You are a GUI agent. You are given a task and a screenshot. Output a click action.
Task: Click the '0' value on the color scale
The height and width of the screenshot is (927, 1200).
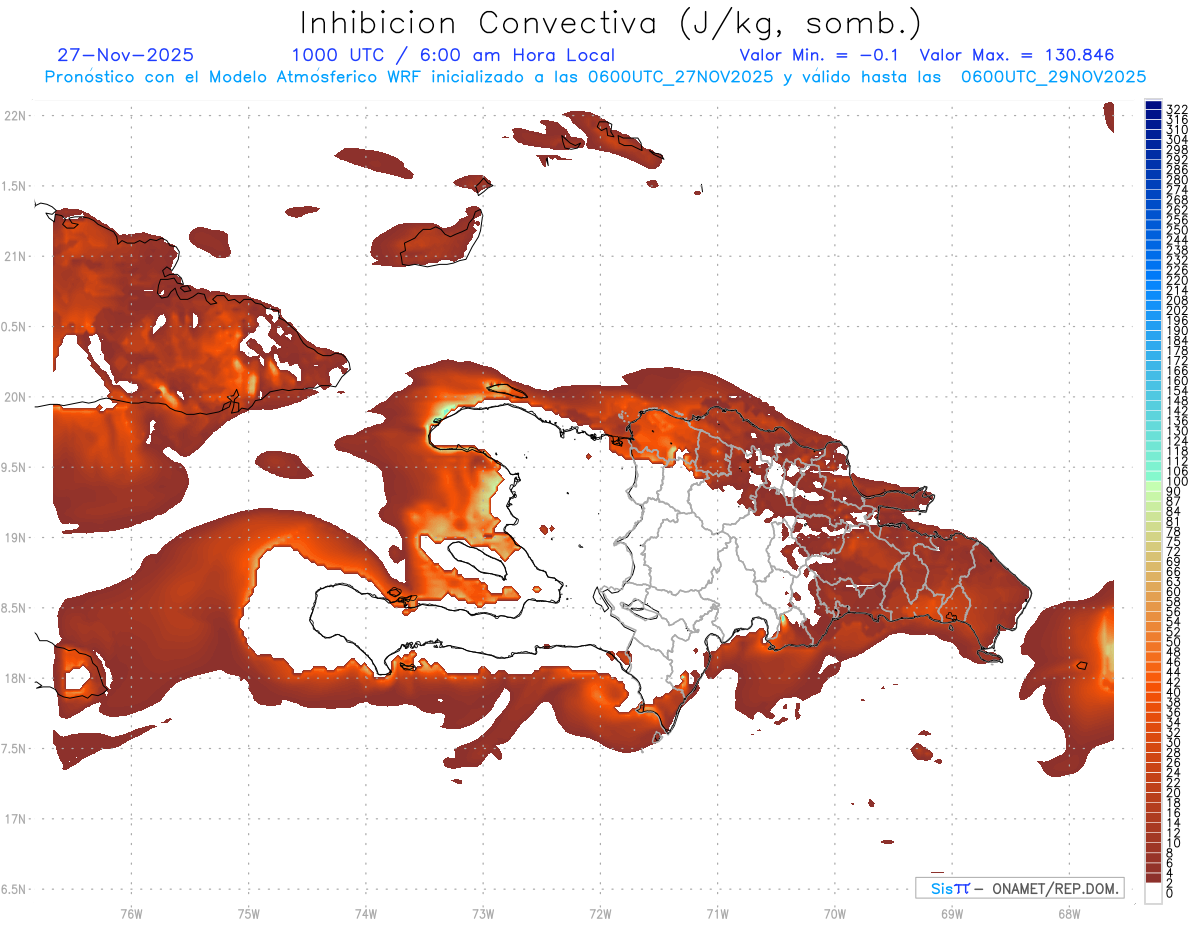point(1171,893)
